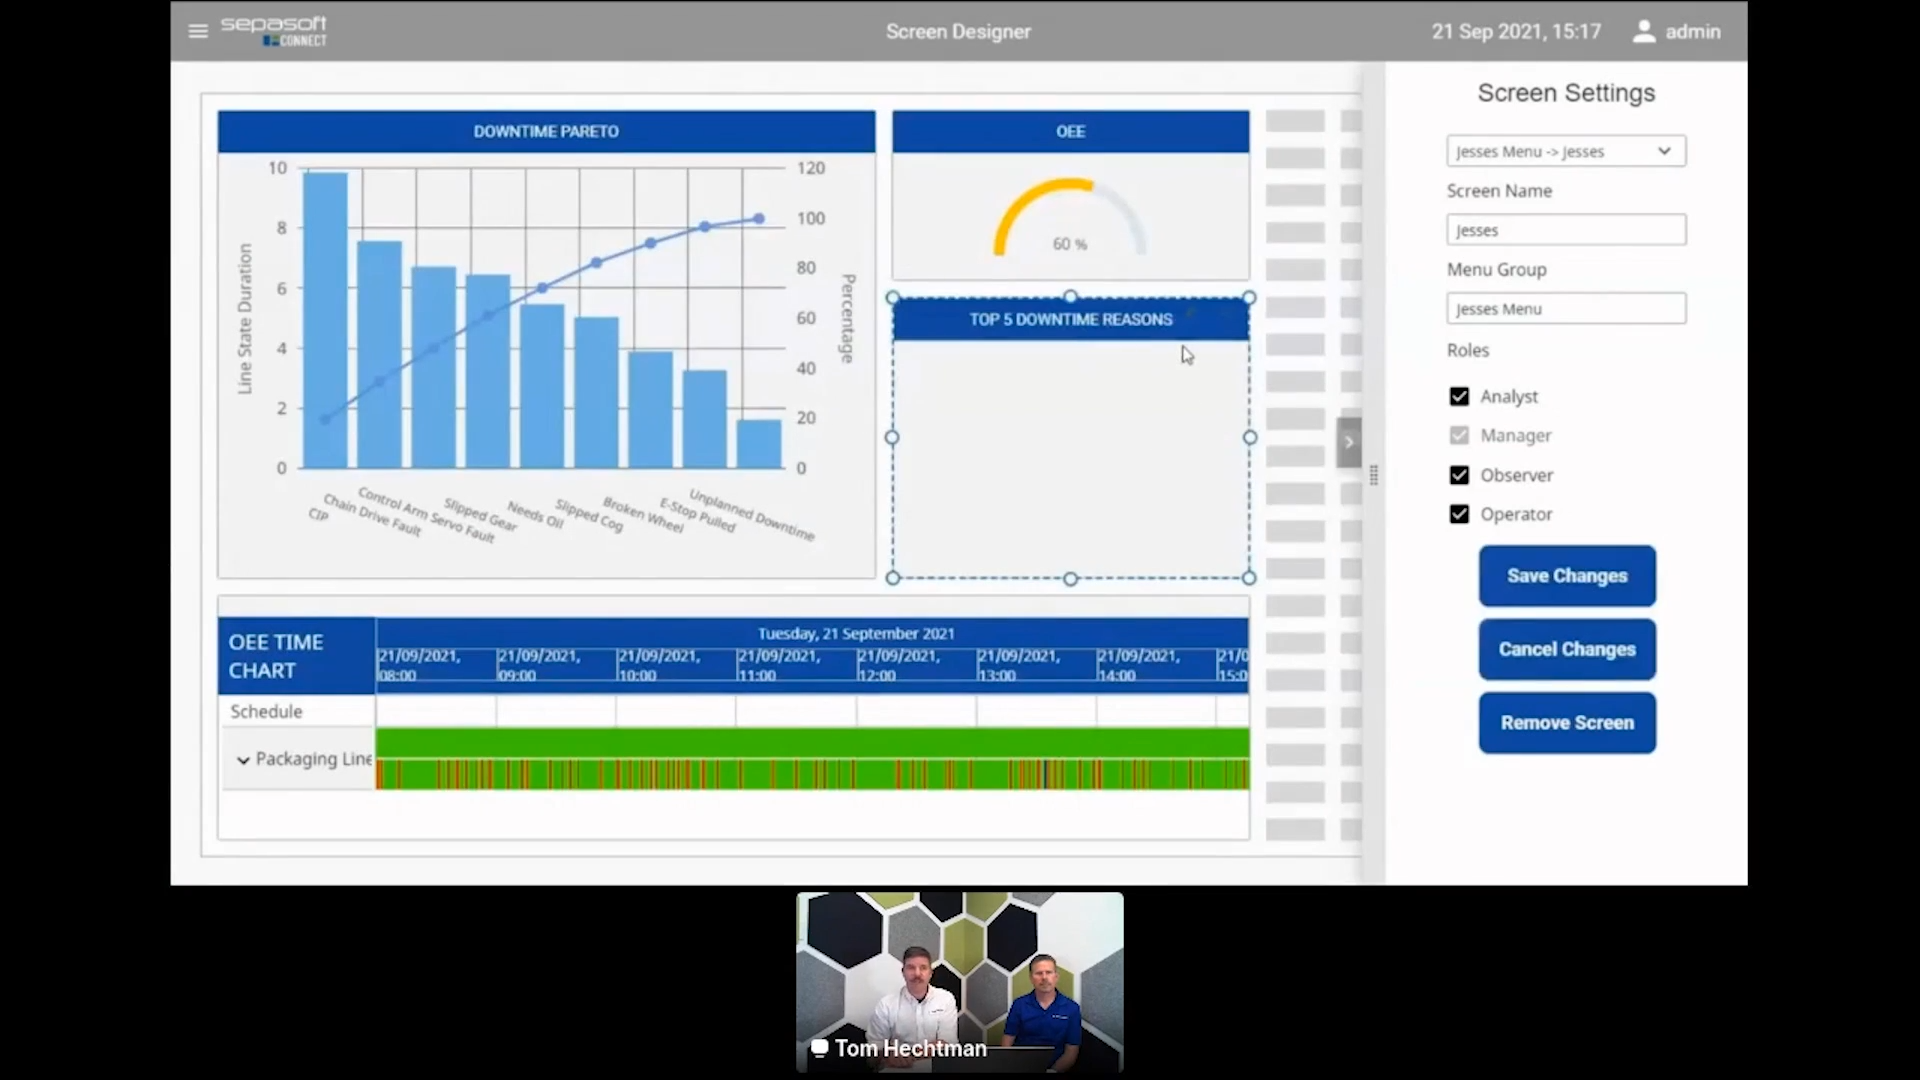Enable the Manager role checkbox
1920x1080 pixels.
1459,435
